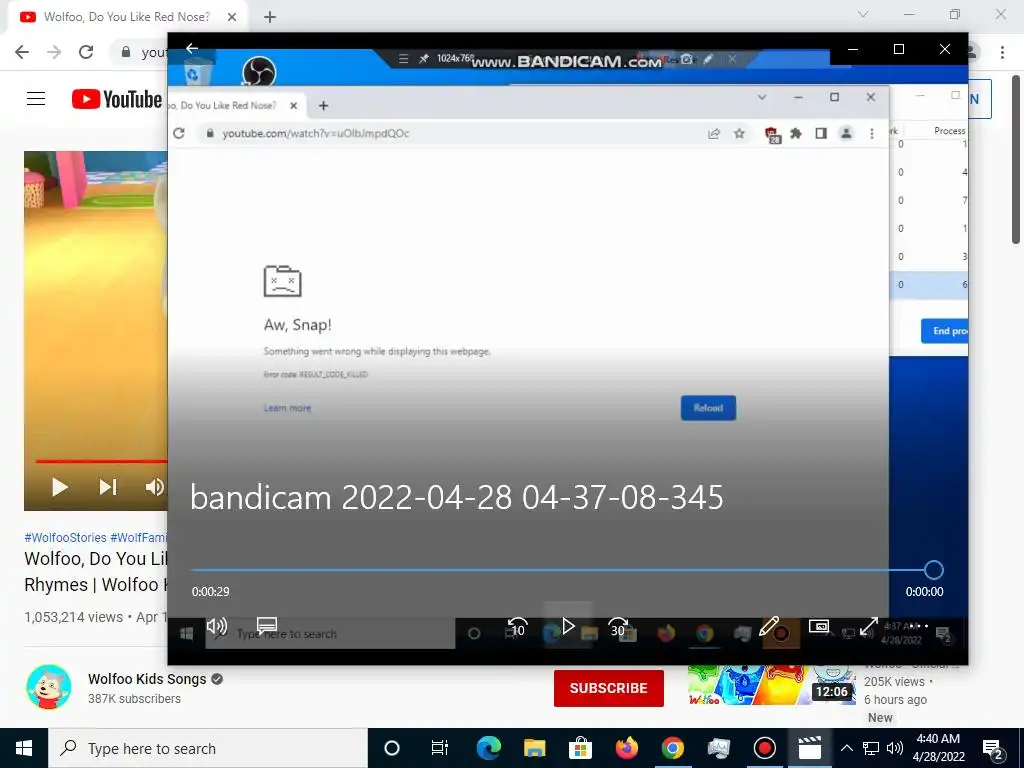Switch player to mini view
Screen dimensions: 1024x768
pyautogui.click(x=818, y=626)
